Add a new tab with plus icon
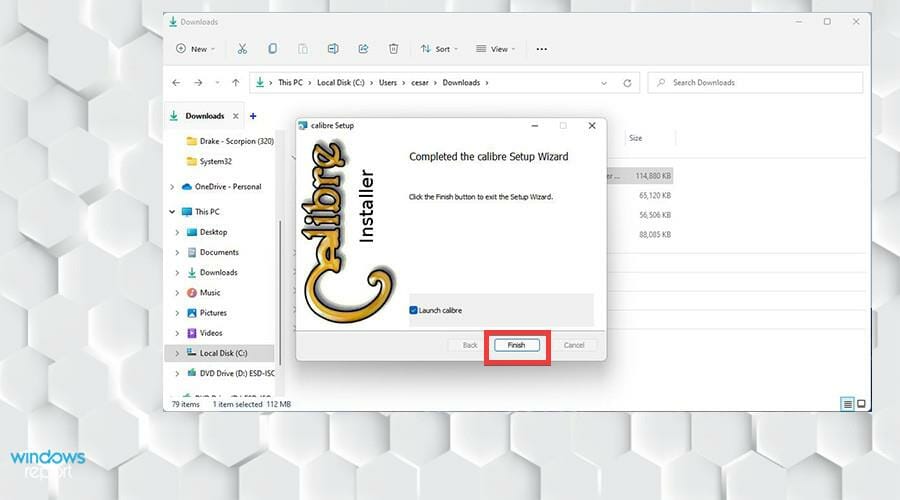This screenshot has width=900, height=500. (253, 116)
